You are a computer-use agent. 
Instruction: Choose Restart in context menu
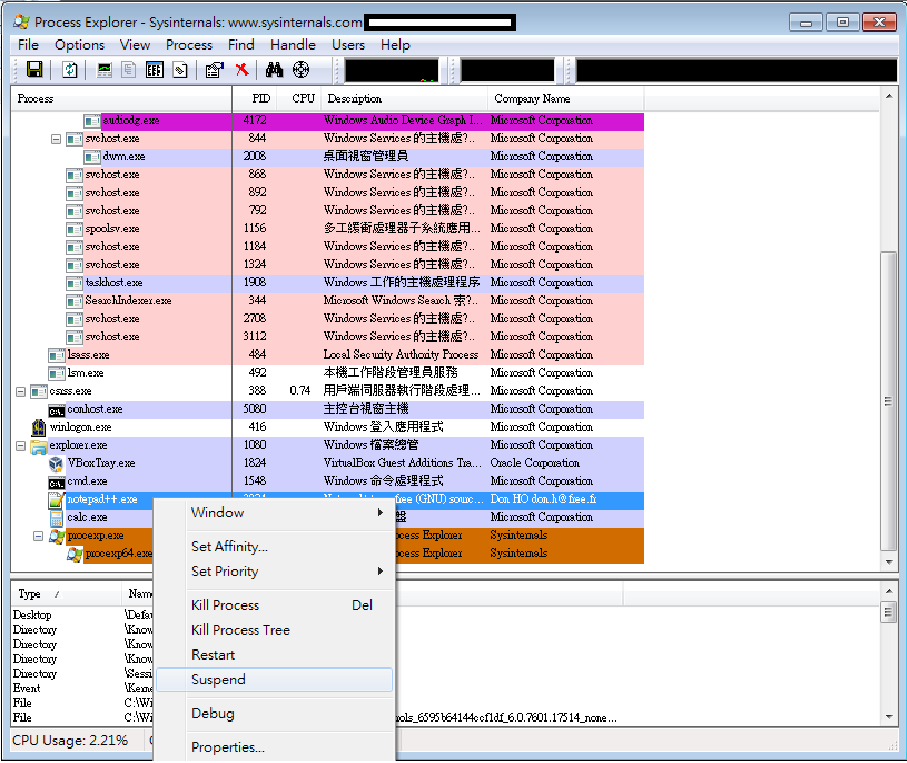275,655
